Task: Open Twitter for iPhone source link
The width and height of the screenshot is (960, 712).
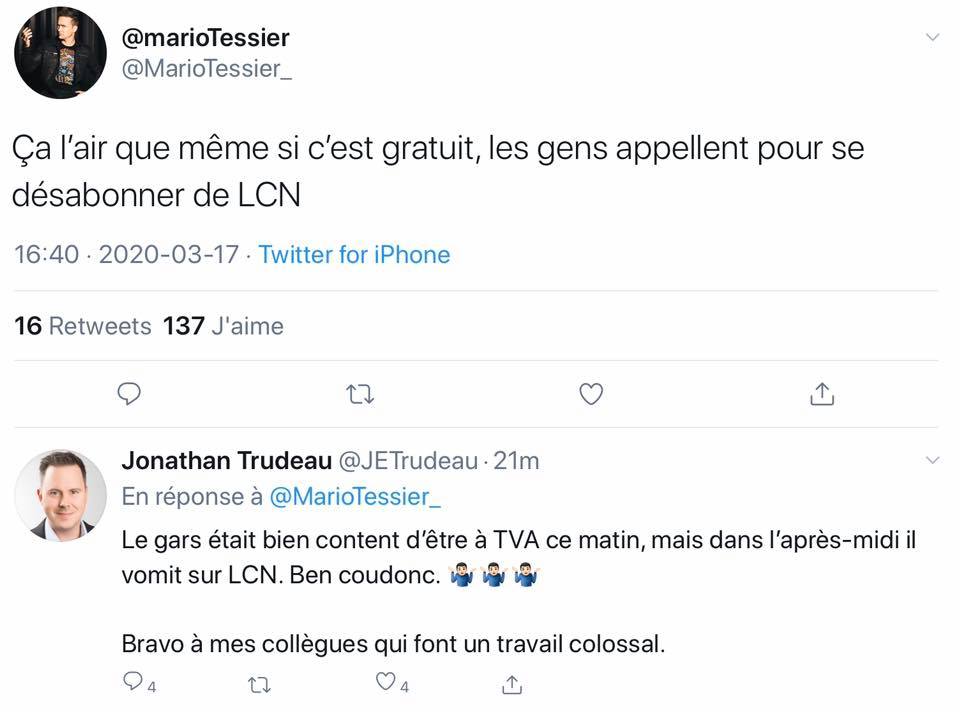Action: [354, 255]
